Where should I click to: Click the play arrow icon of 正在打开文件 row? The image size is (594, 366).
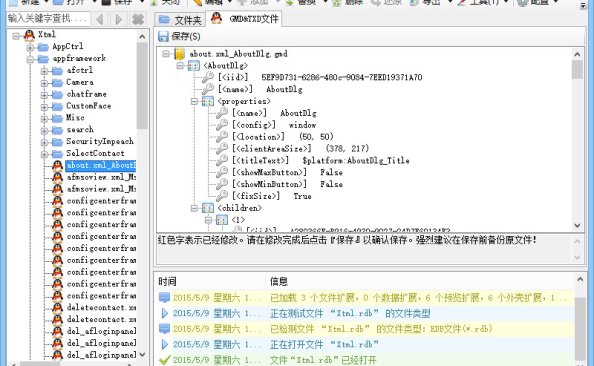[164, 344]
